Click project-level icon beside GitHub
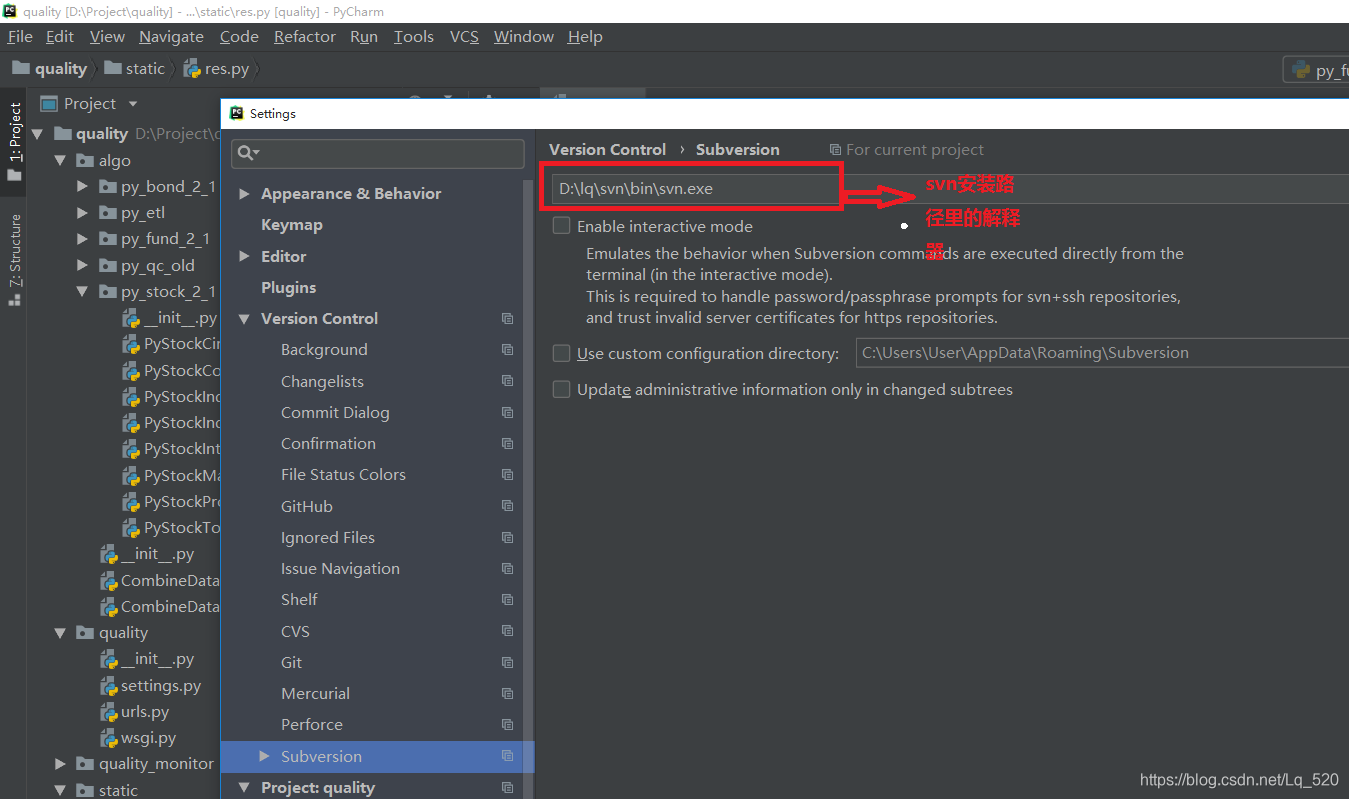The image size is (1349, 799). [x=507, y=507]
